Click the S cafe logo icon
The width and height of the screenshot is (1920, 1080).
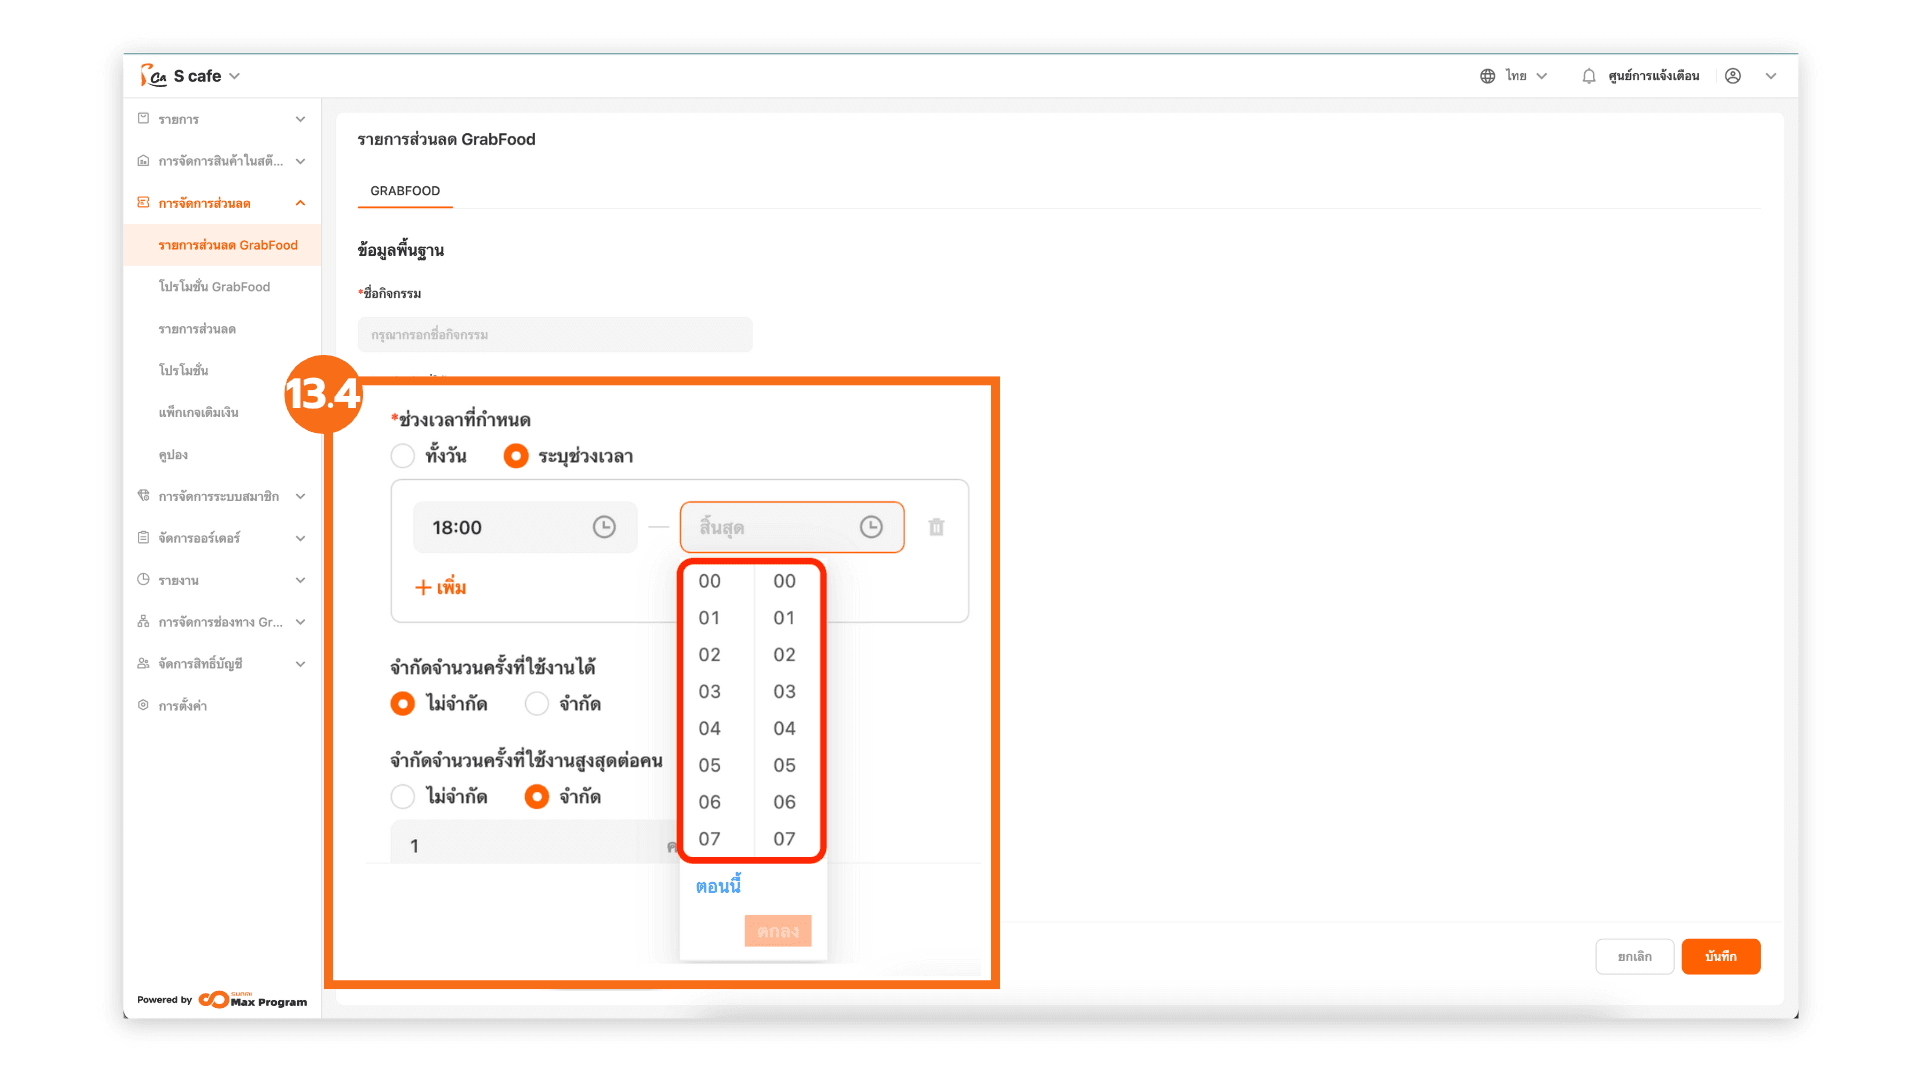153,76
